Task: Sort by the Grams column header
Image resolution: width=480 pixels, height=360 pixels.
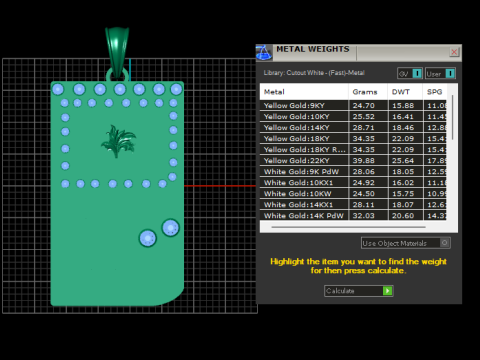Action: [368, 92]
